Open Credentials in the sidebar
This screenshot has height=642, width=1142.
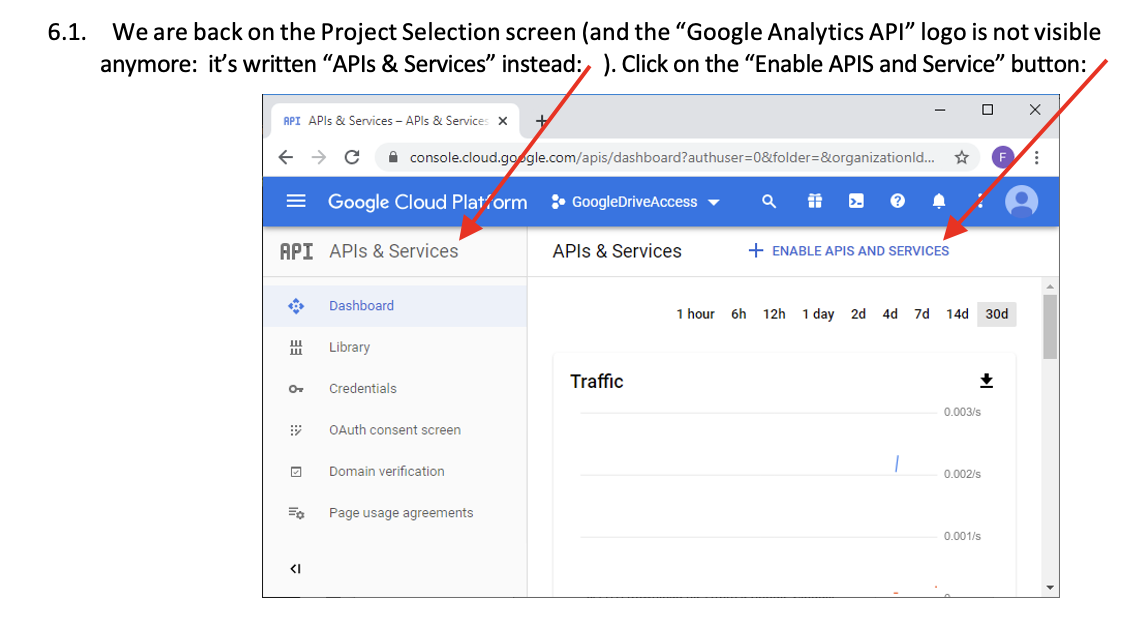pos(362,388)
